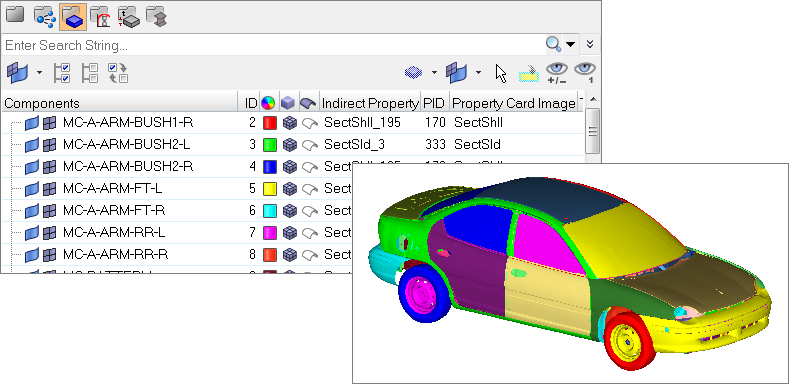The image size is (789, 384).
Task: Sort by Property Card Image column header
Action: tap(513, 103)
